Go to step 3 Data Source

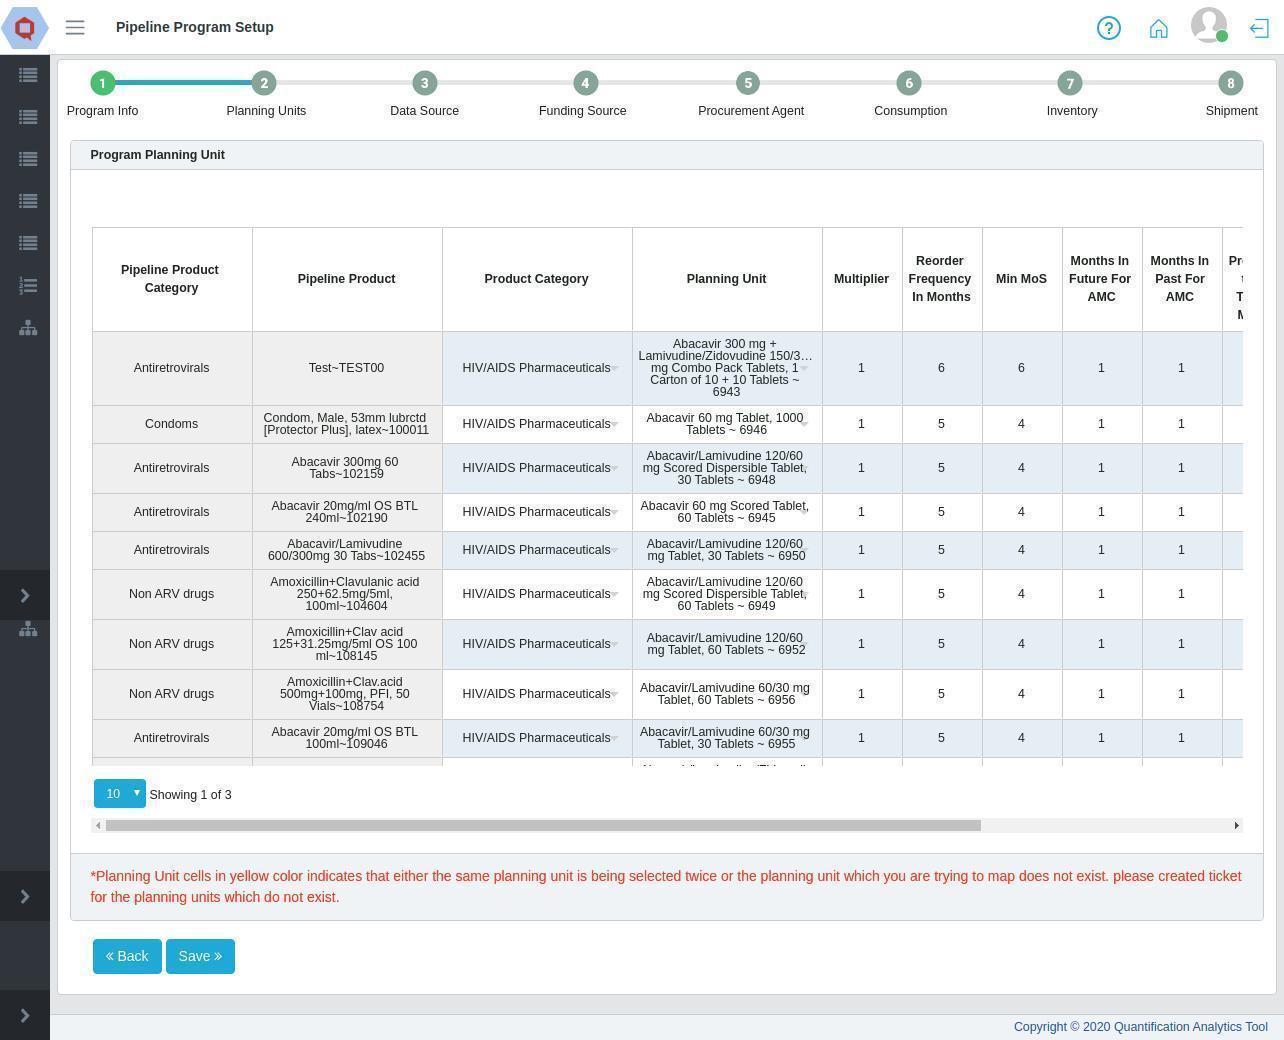coord(424,83)
